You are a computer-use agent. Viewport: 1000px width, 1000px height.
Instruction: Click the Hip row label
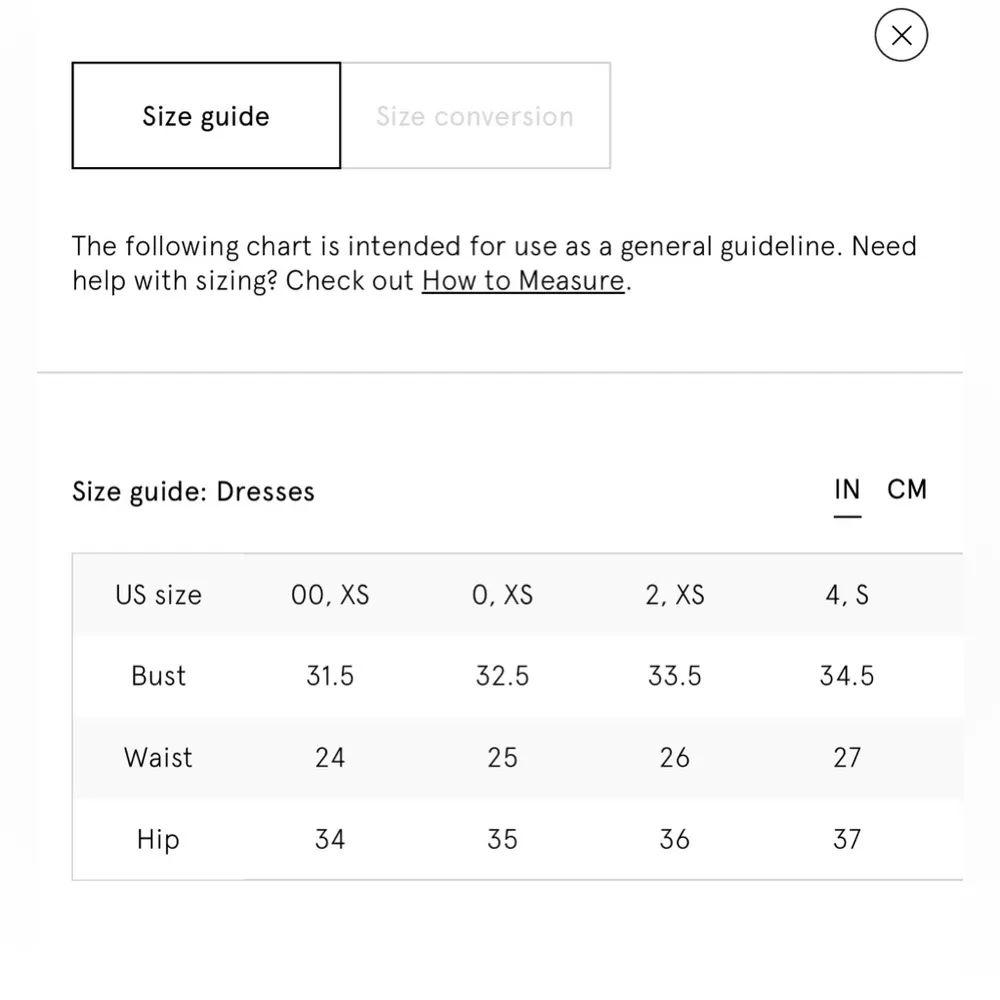(158, 839)
